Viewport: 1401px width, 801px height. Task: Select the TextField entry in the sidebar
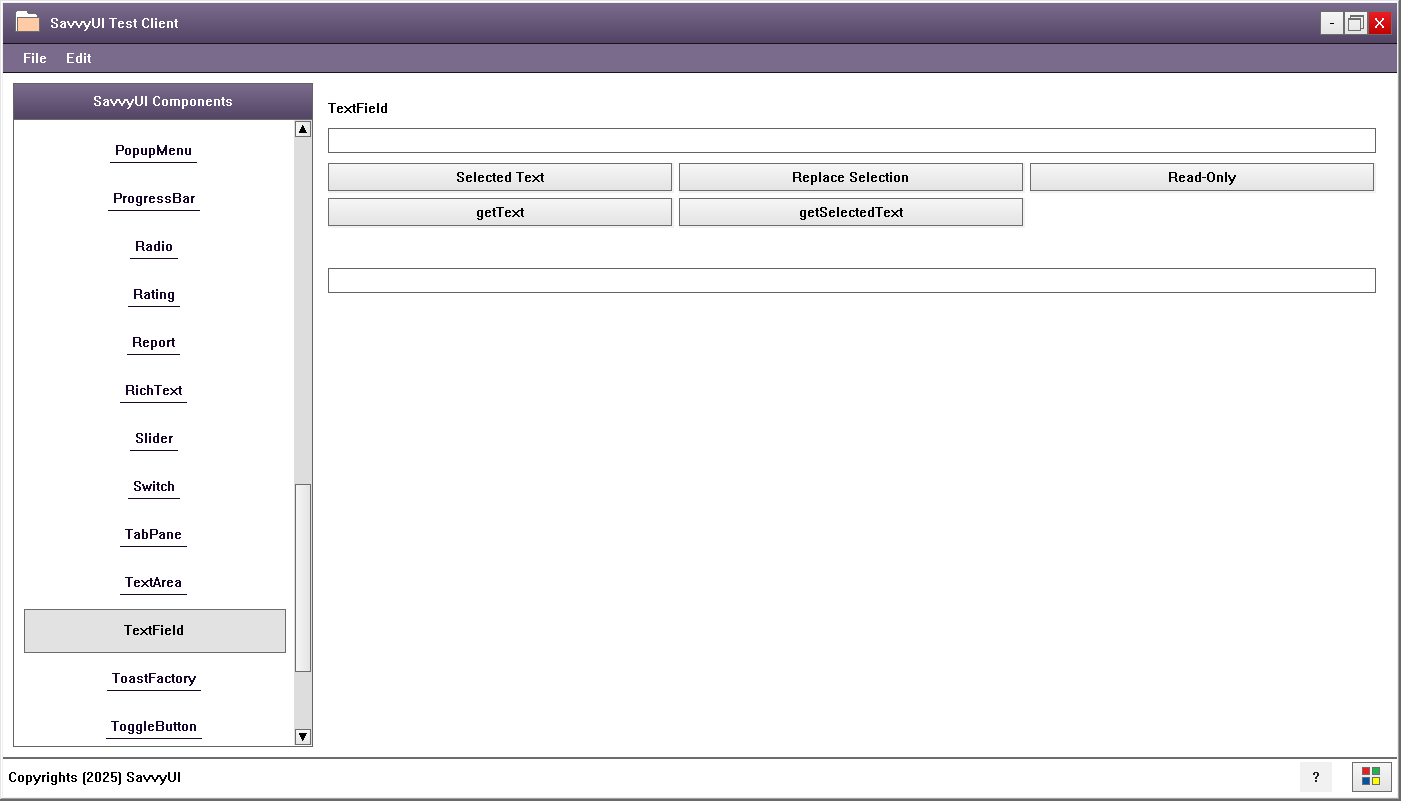pos(153,631)
